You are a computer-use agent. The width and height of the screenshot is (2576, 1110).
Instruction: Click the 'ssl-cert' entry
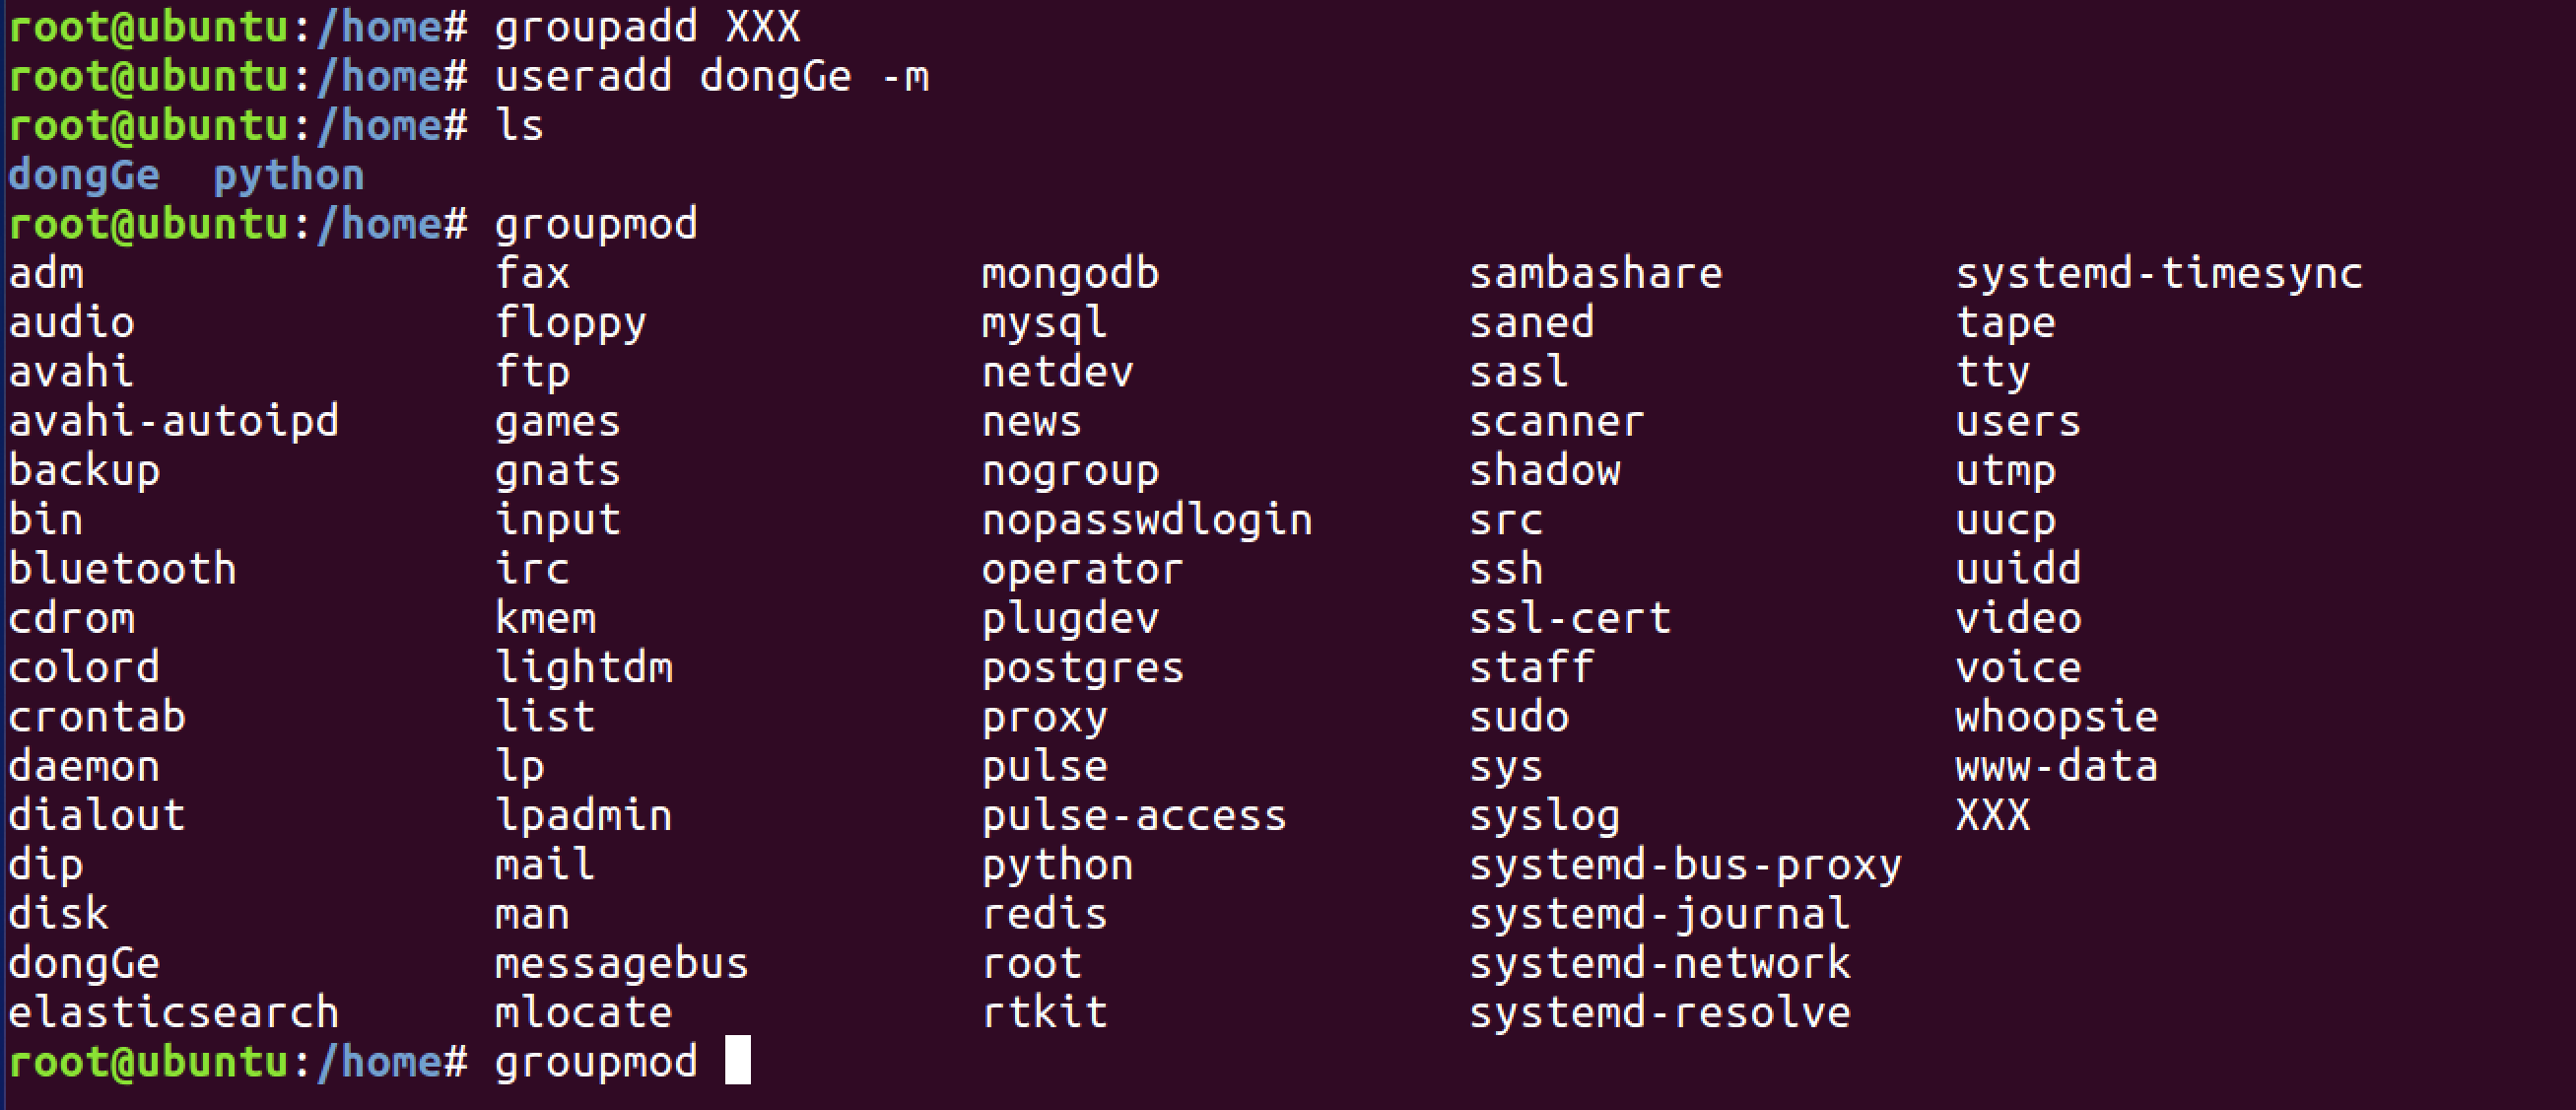coord(1569,619)
